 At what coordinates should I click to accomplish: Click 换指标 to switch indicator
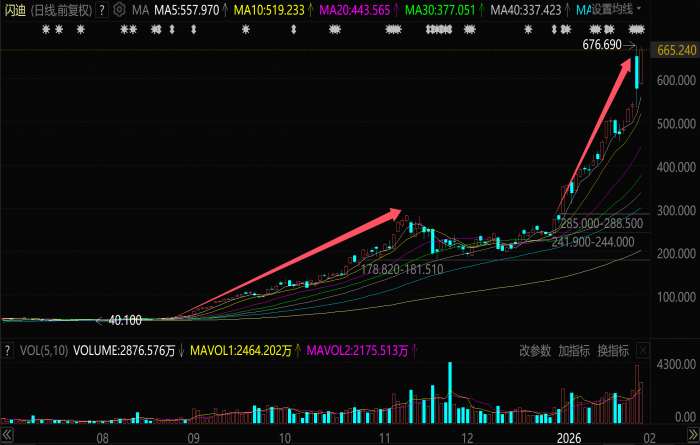[612, 351]
